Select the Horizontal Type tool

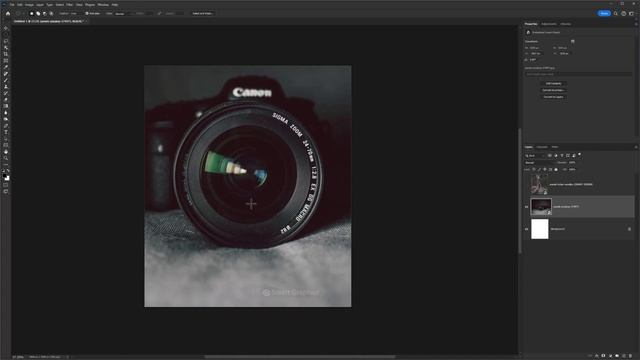[6, 132]
